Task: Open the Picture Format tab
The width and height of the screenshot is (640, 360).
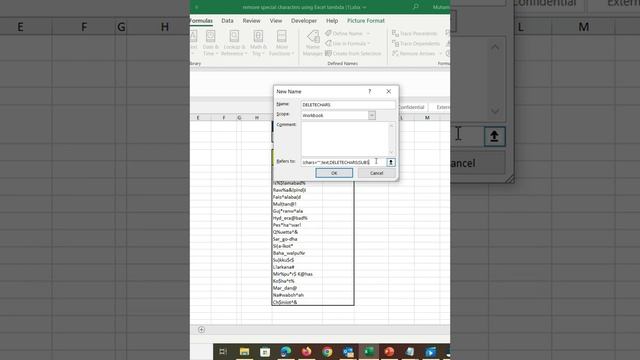Action: (366, 20)
